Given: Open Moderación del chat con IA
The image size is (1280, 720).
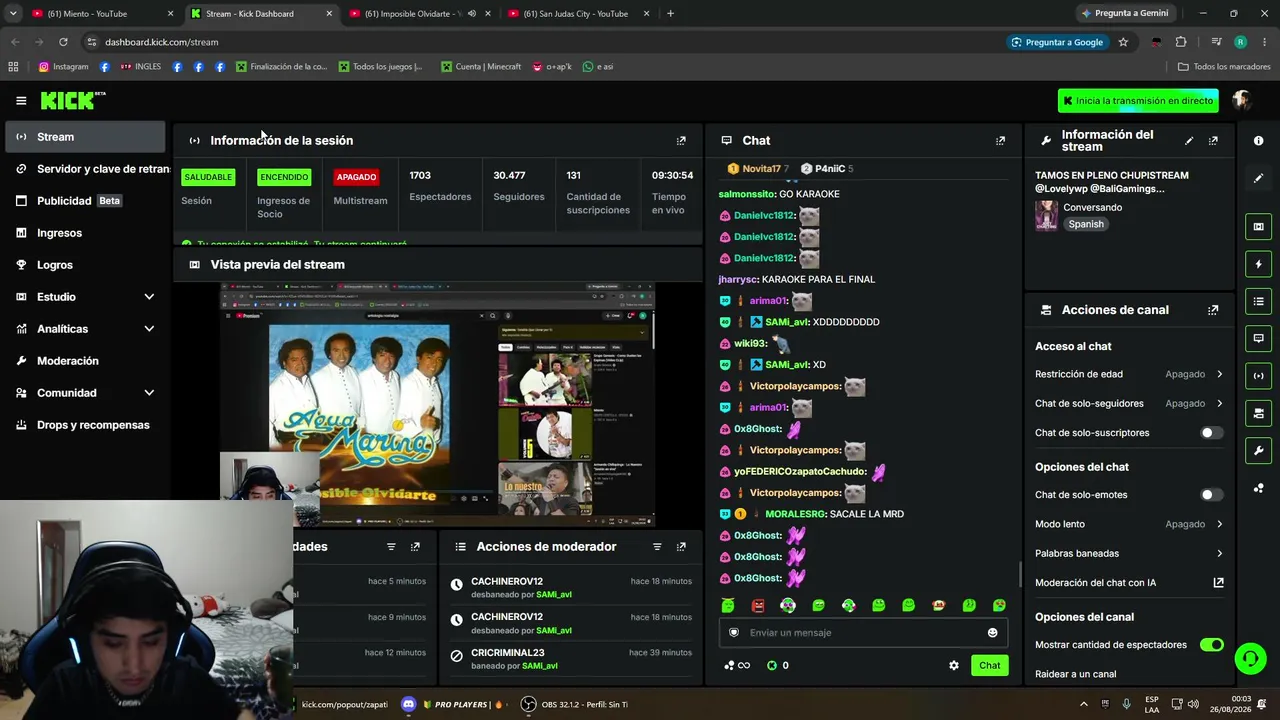Looking at the screenshot, I should (x=1129, y=583).
